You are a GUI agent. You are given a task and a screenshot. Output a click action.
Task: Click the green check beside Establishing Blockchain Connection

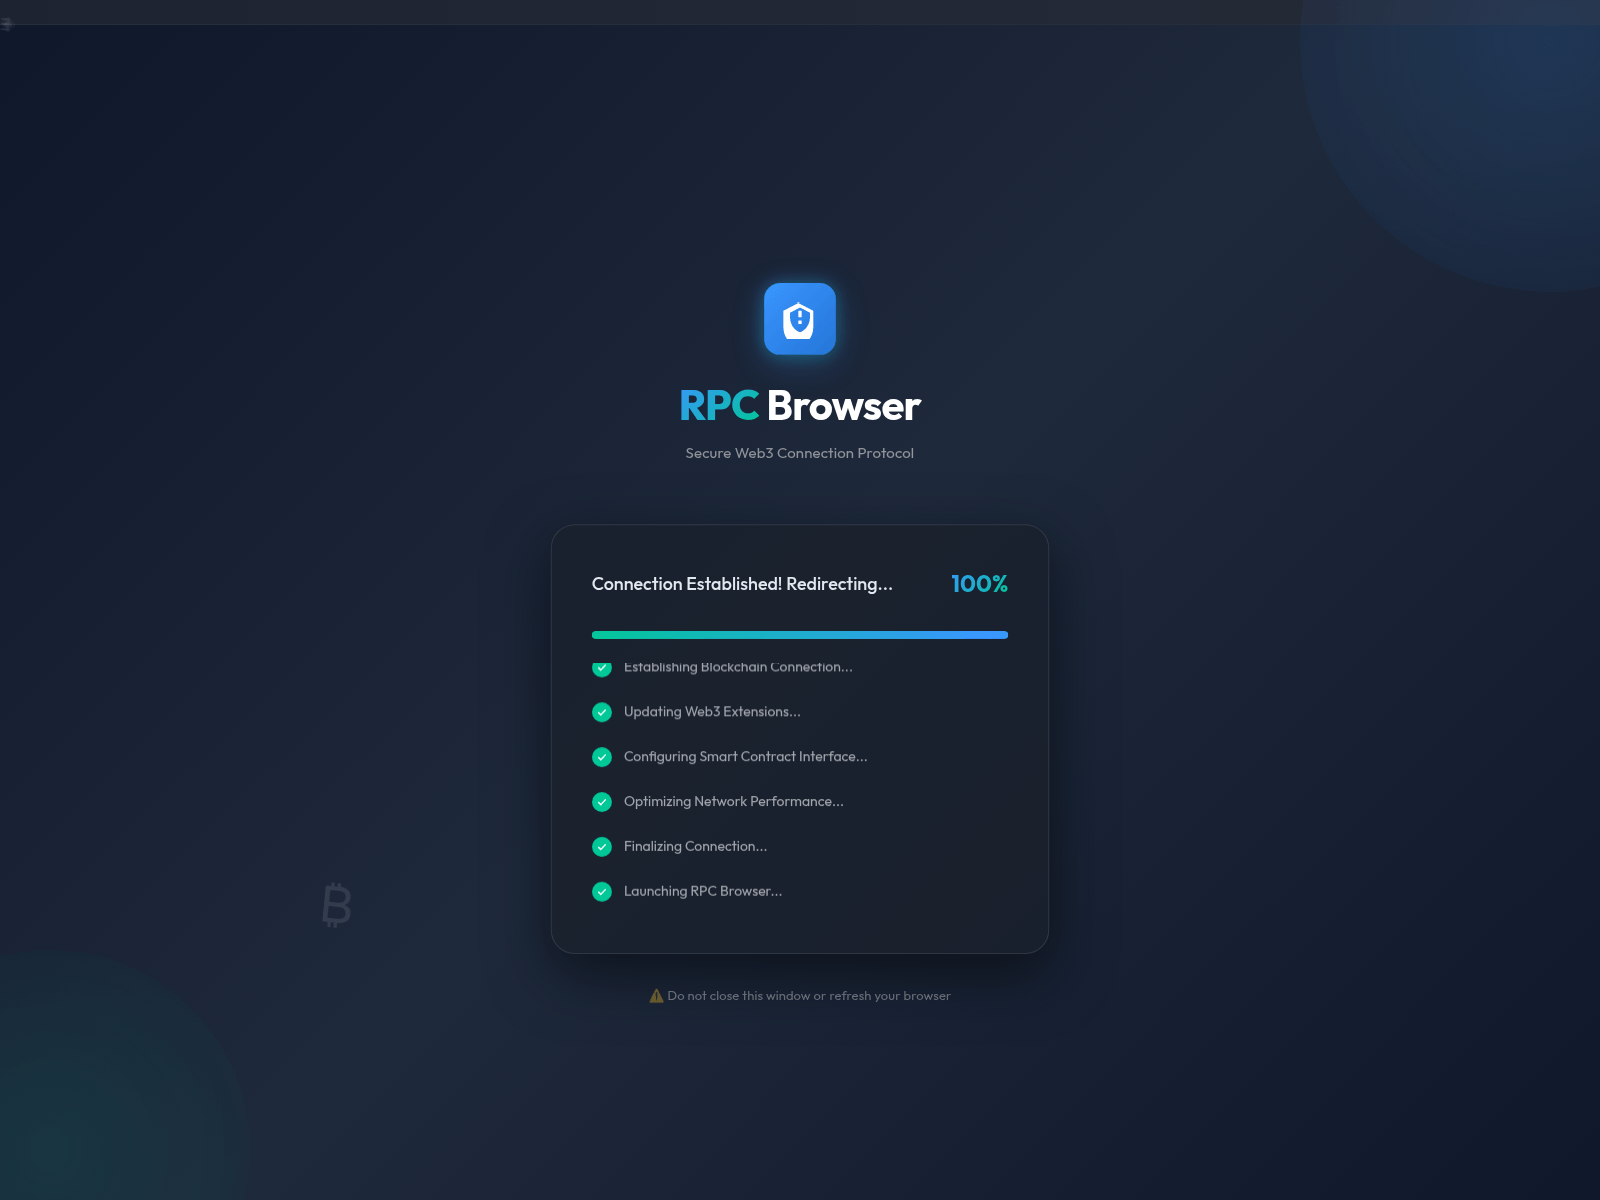click(602, 668)
